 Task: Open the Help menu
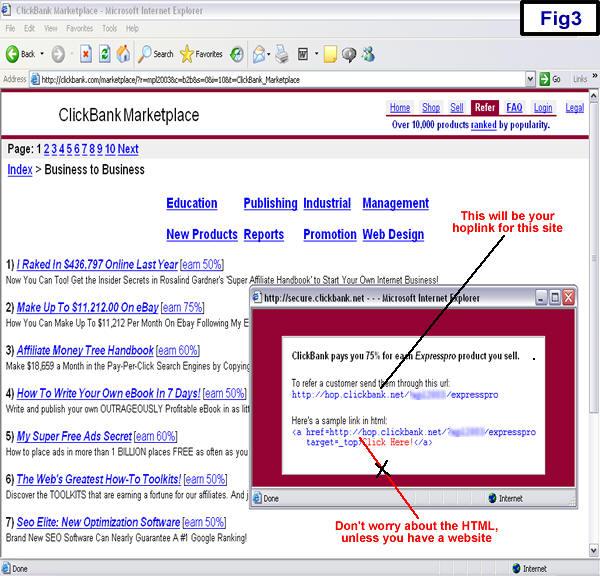point(132,28)
